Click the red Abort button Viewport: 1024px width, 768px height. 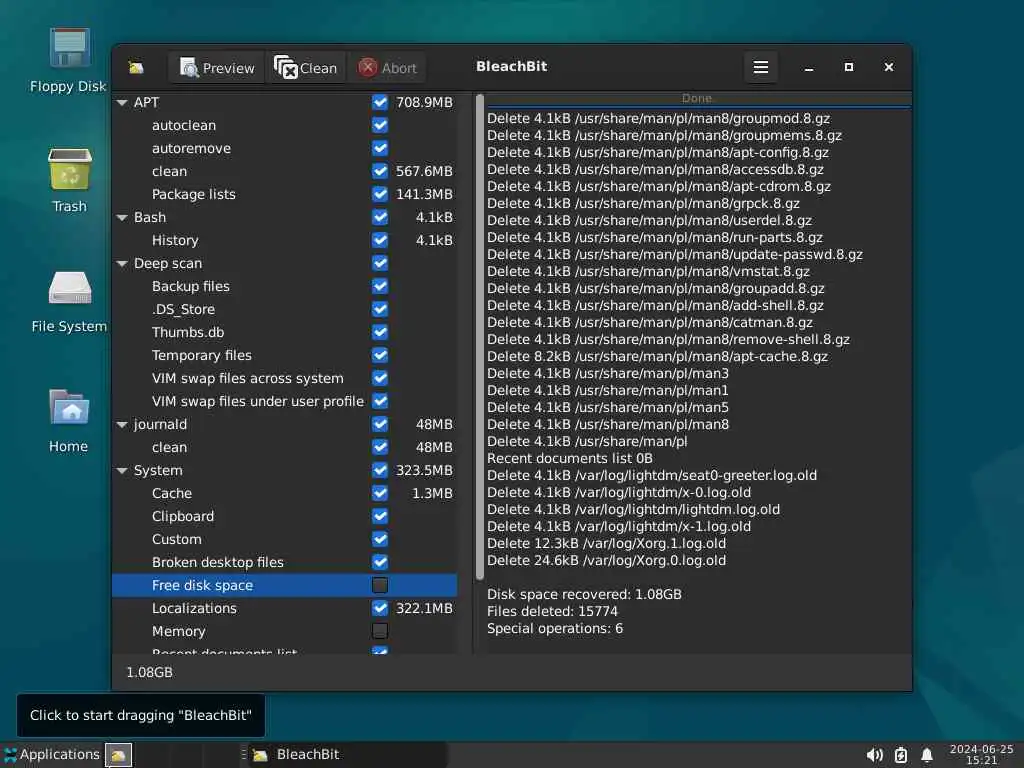[387, 67]
